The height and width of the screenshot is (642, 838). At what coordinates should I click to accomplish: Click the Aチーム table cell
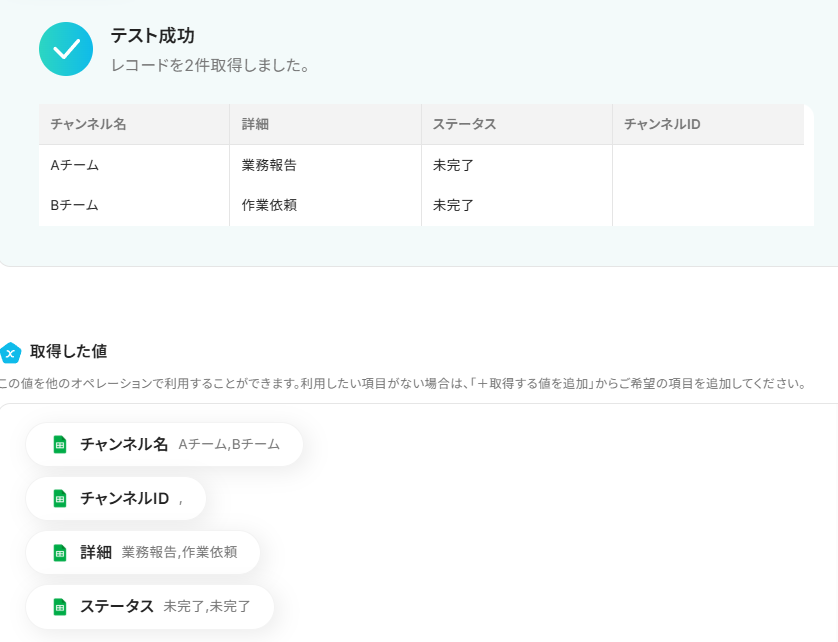pos(75,165)
